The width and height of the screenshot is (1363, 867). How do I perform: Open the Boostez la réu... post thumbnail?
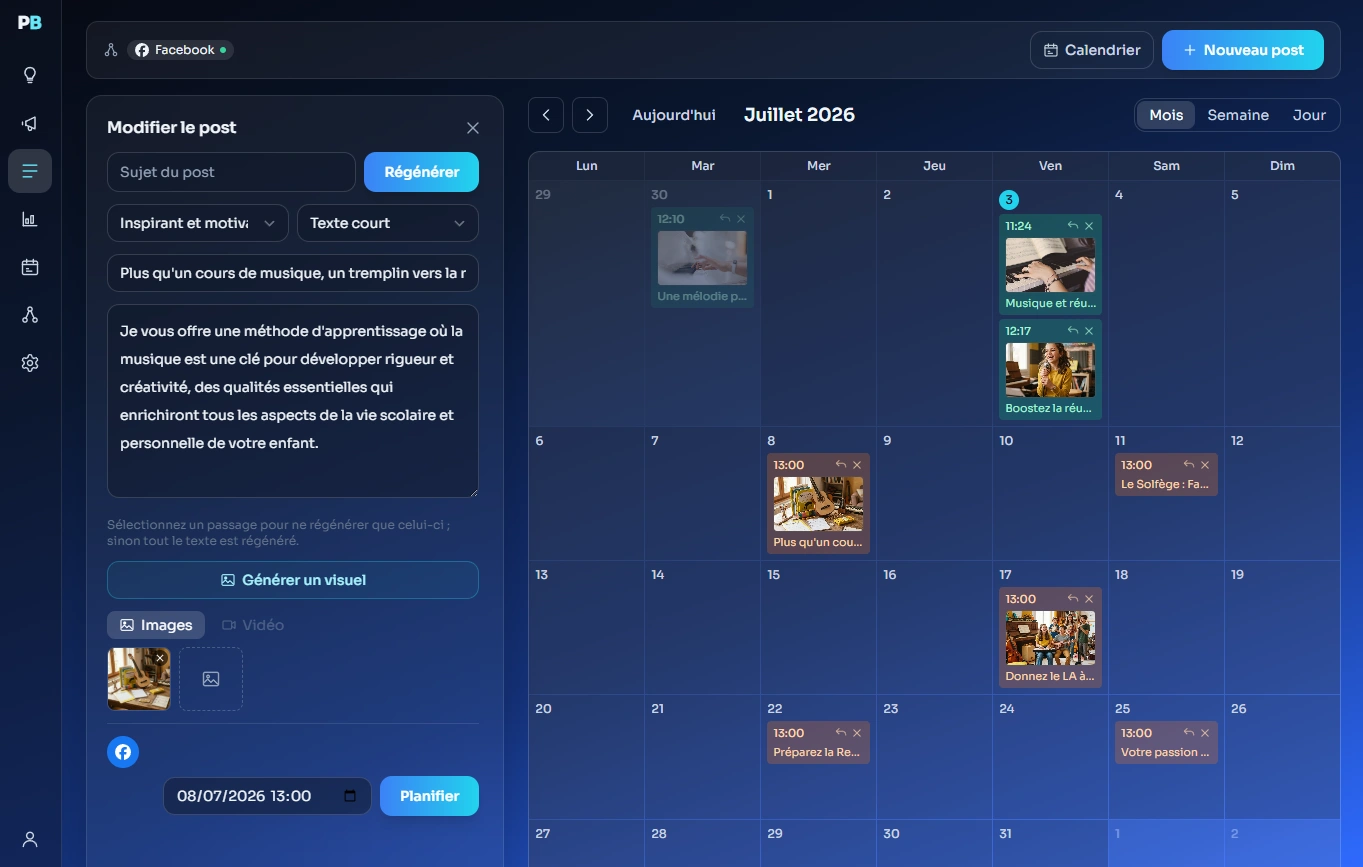click(1050, 370)
